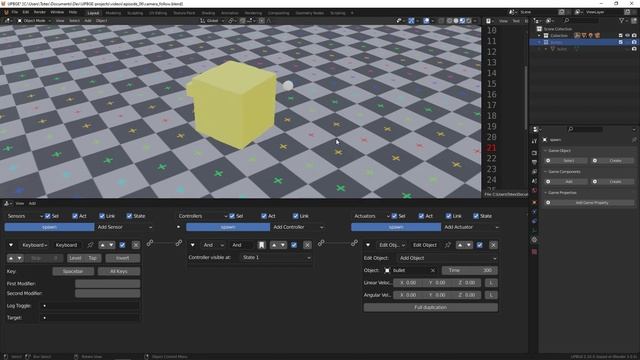Open the Keyboard sensor type dropdown

34,245
